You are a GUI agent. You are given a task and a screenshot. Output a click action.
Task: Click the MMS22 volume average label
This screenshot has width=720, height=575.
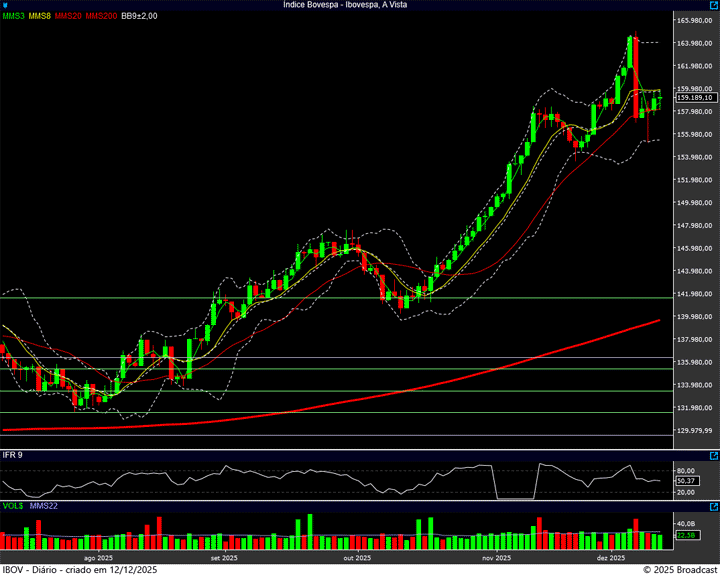[44, 507]
